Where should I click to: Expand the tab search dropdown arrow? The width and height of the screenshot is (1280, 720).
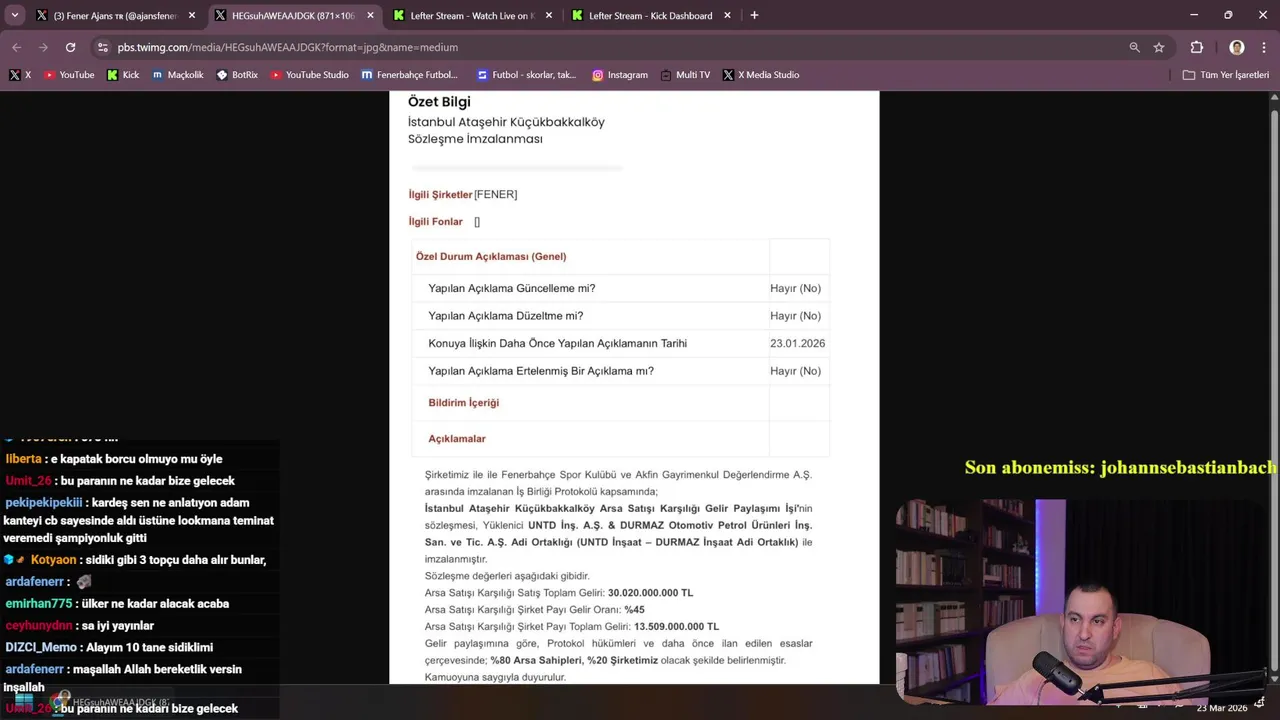[14, 16]
